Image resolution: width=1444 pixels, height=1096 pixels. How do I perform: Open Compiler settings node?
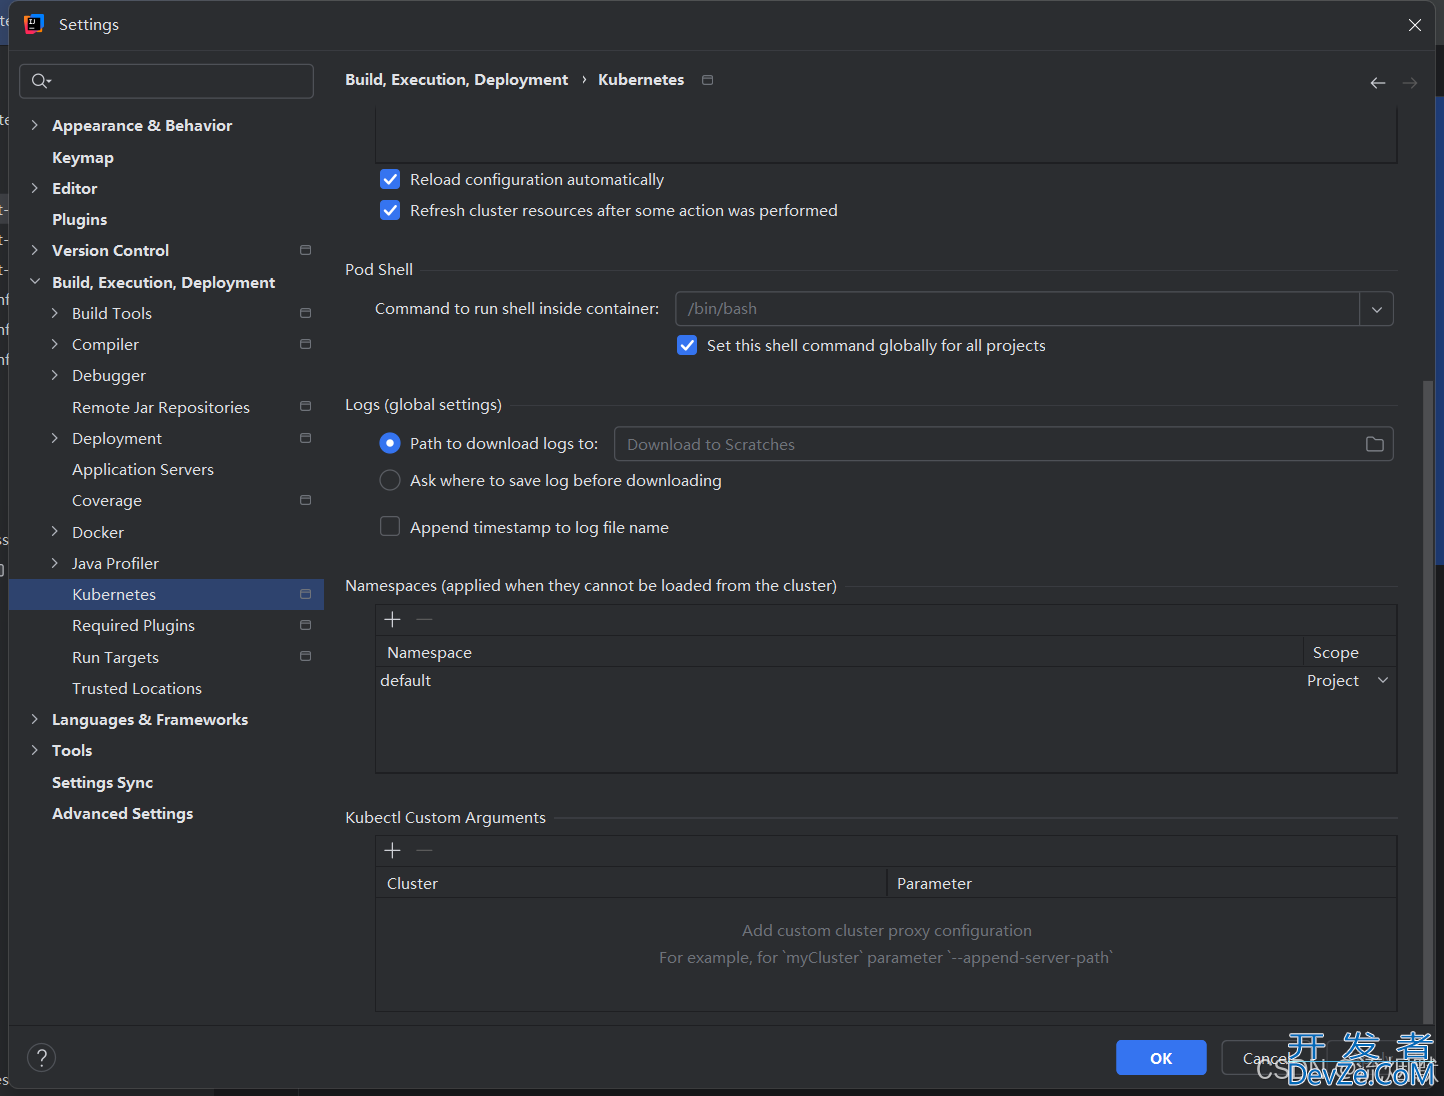tap(105, 344)
